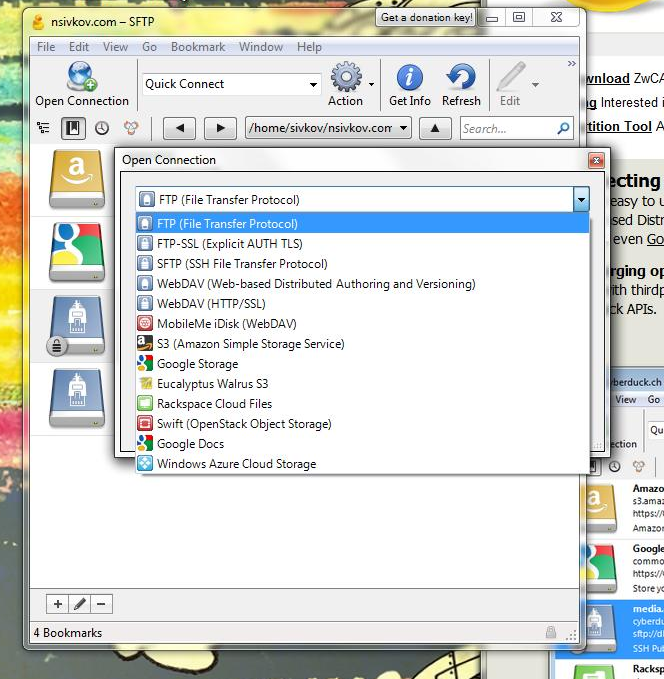Screen dimensions: 664x679
Task: Click the Get Info icon
Action: click(409, 77)
